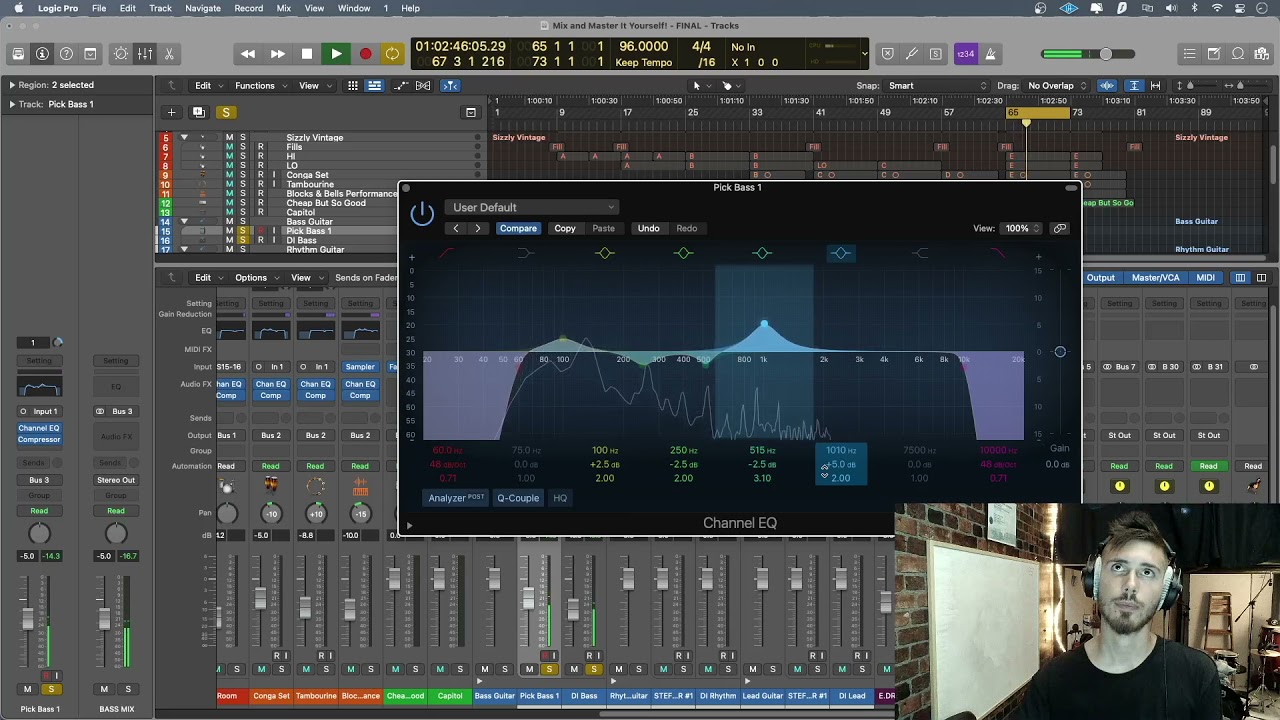Click the Tuner button in control bar
This screenshot has height=720, width=1280.
(x=911, y=54)
